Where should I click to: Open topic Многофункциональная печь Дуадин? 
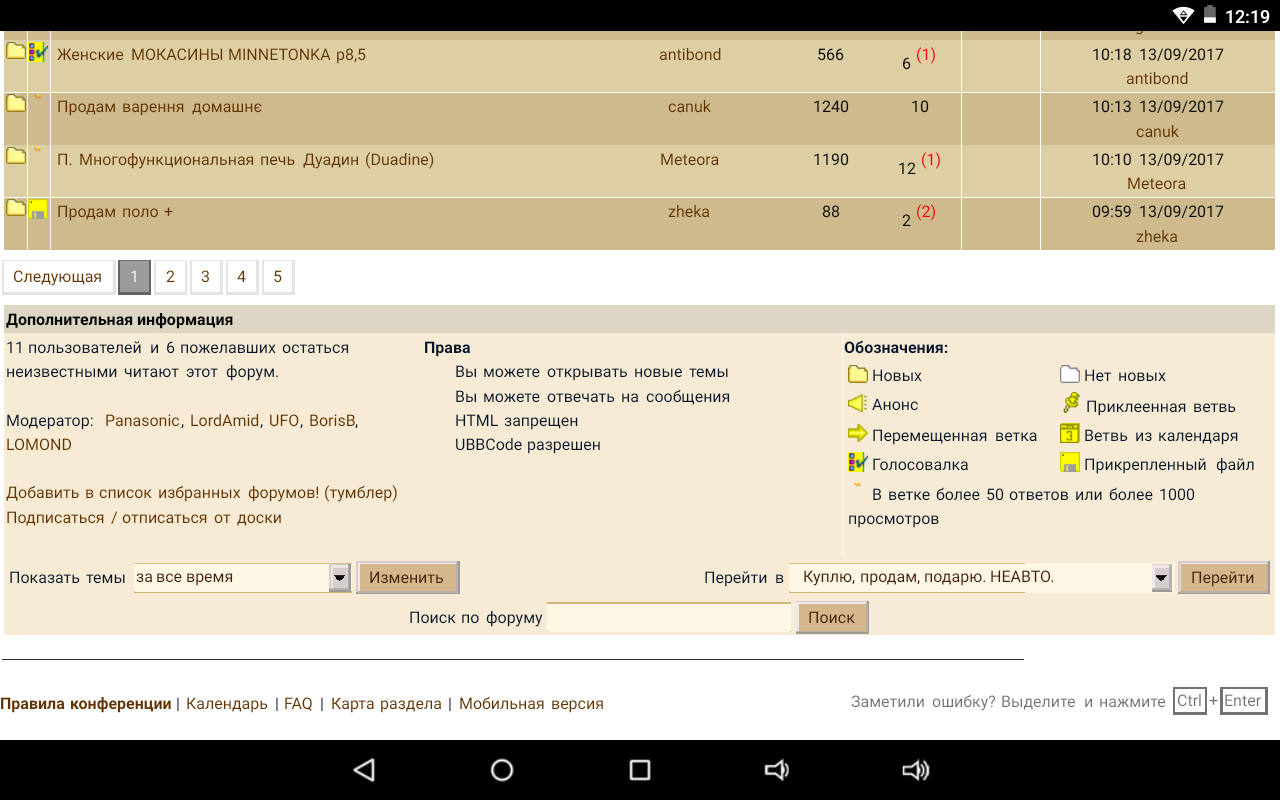pyautogui.click(x=245, y=160)
